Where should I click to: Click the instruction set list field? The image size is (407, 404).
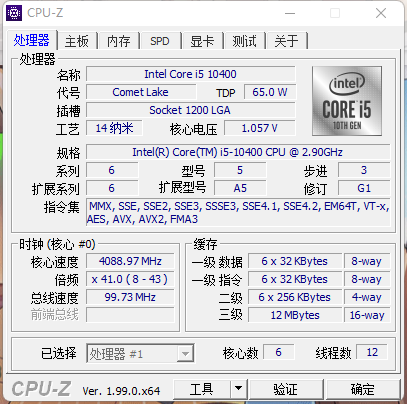tap(238, 212)
